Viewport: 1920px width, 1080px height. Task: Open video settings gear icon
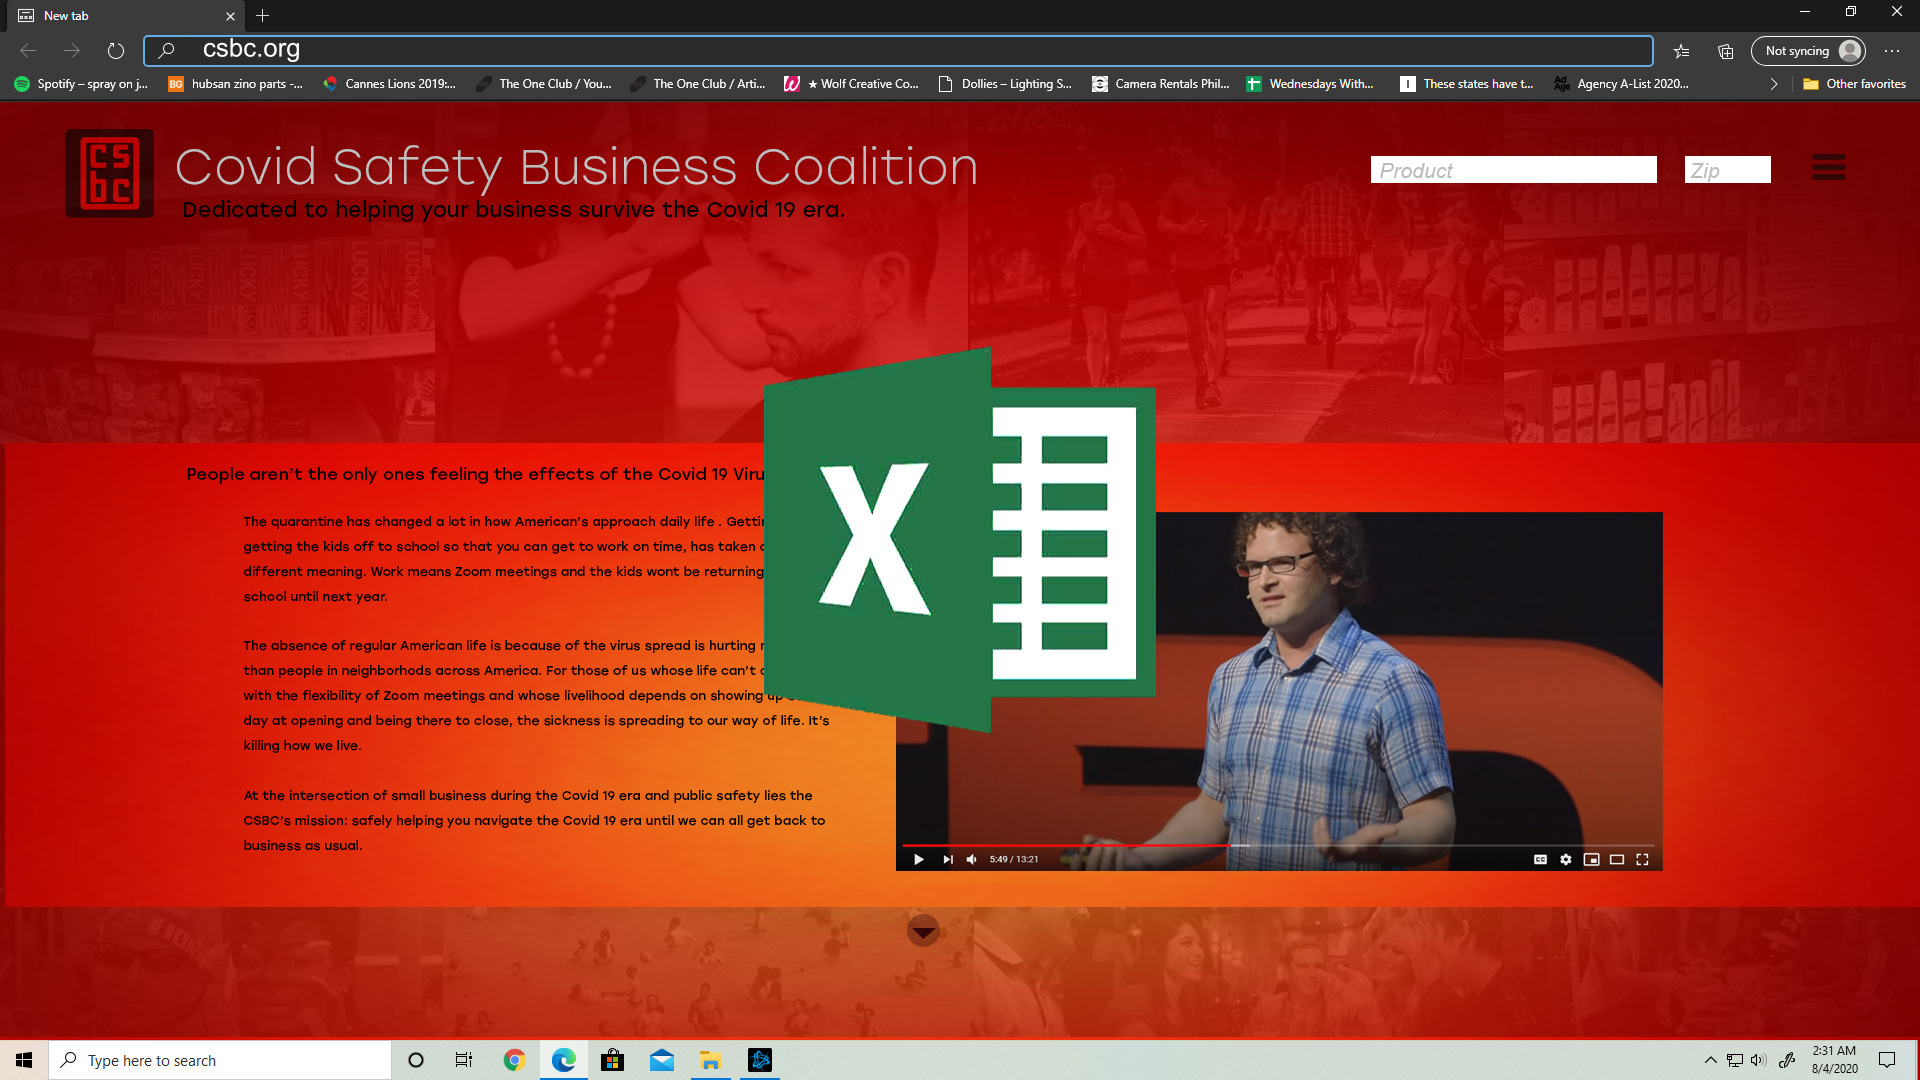click(x=1566, y=859)
